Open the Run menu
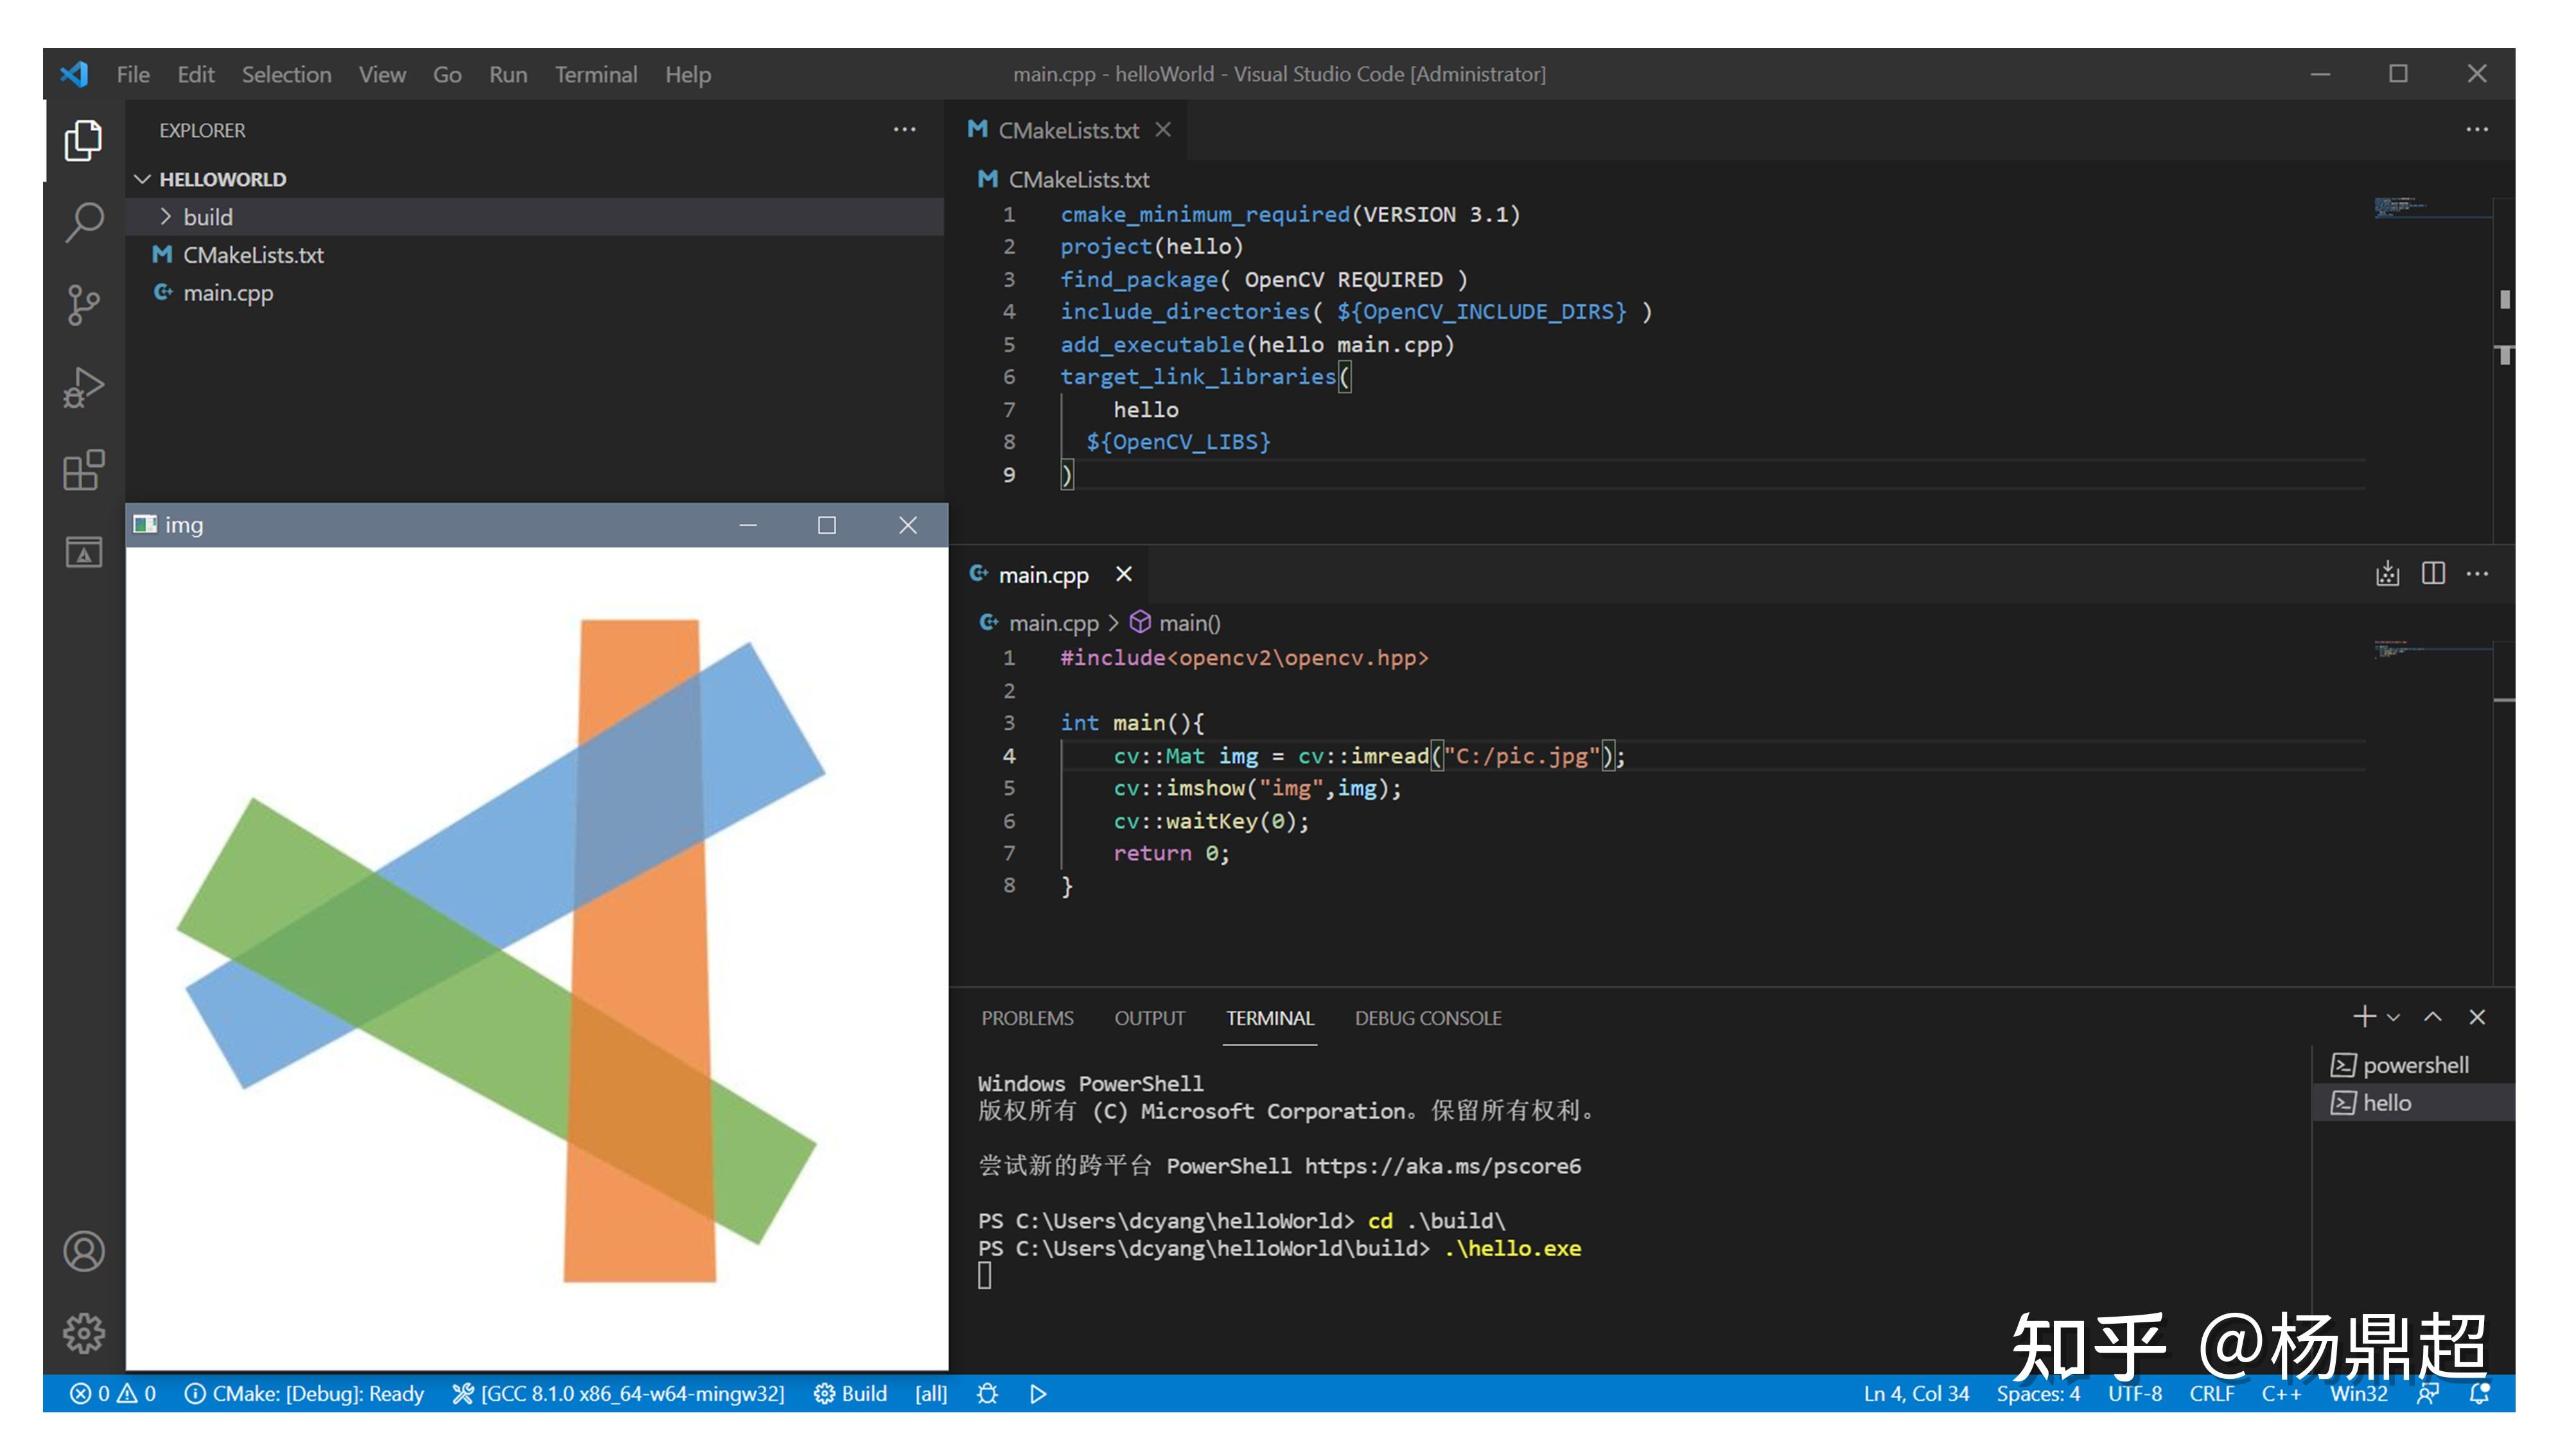This screenshot has width=2558, height=1456. click(x=508, y=74)
